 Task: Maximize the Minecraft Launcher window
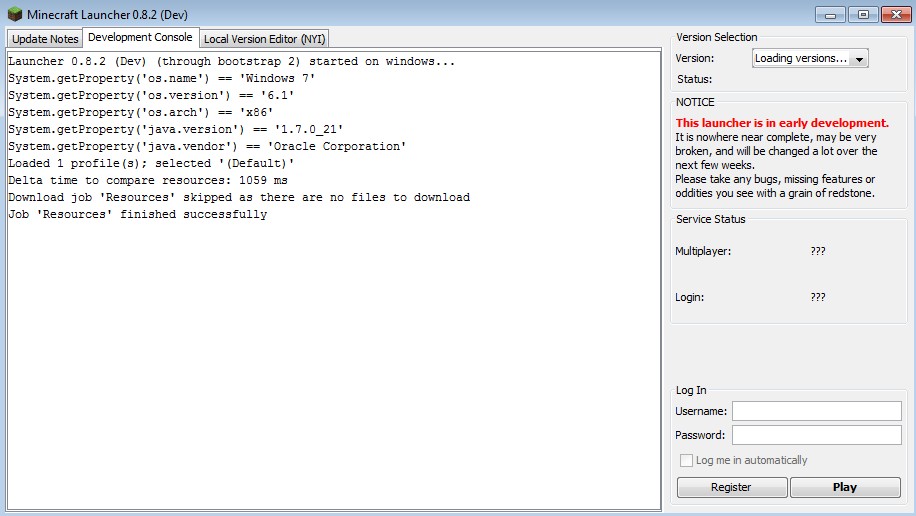pos(863,15)
